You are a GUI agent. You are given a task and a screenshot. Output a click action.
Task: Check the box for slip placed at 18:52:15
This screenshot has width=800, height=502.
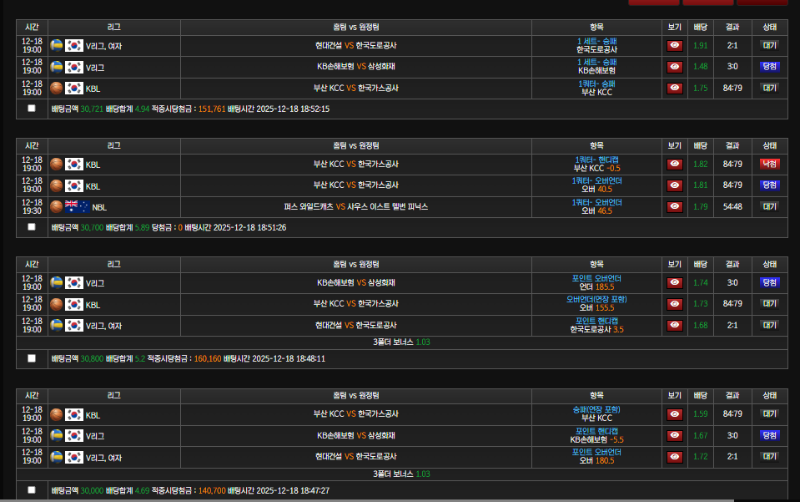(31, 108)
